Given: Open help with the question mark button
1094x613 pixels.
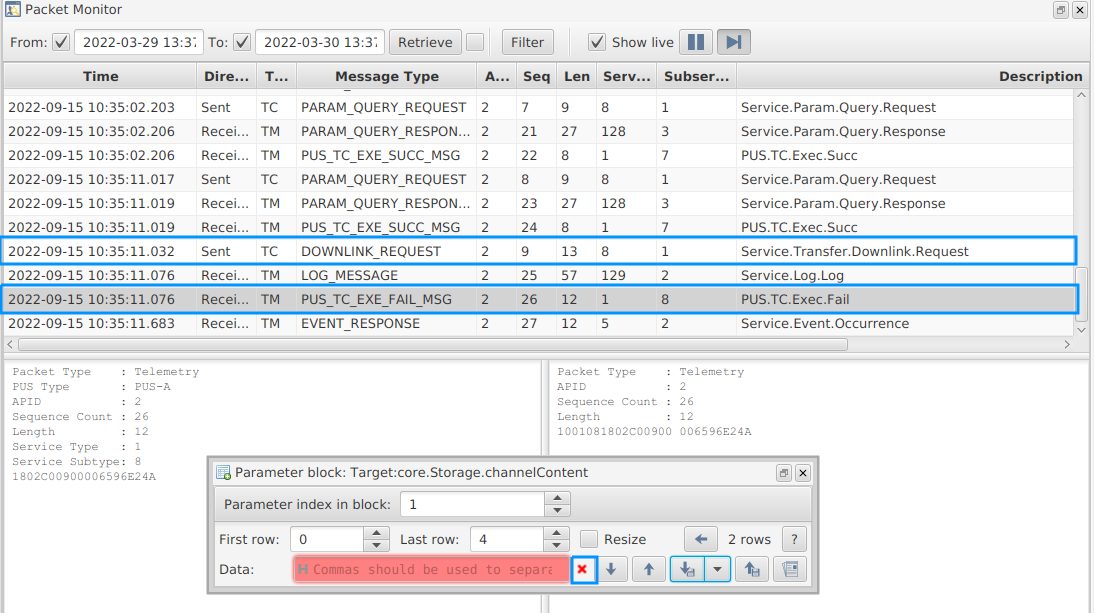Looking at the screenshot, I should [794, 539].
